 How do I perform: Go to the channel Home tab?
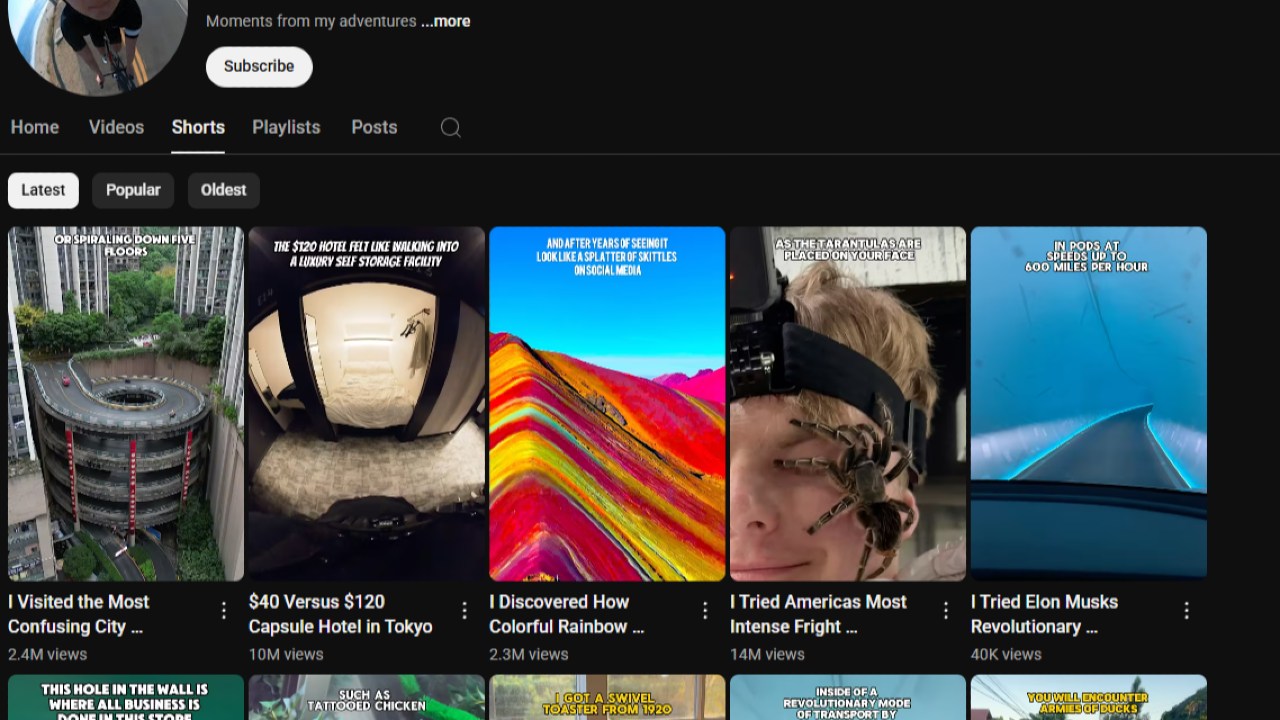[x=34, y=127]
